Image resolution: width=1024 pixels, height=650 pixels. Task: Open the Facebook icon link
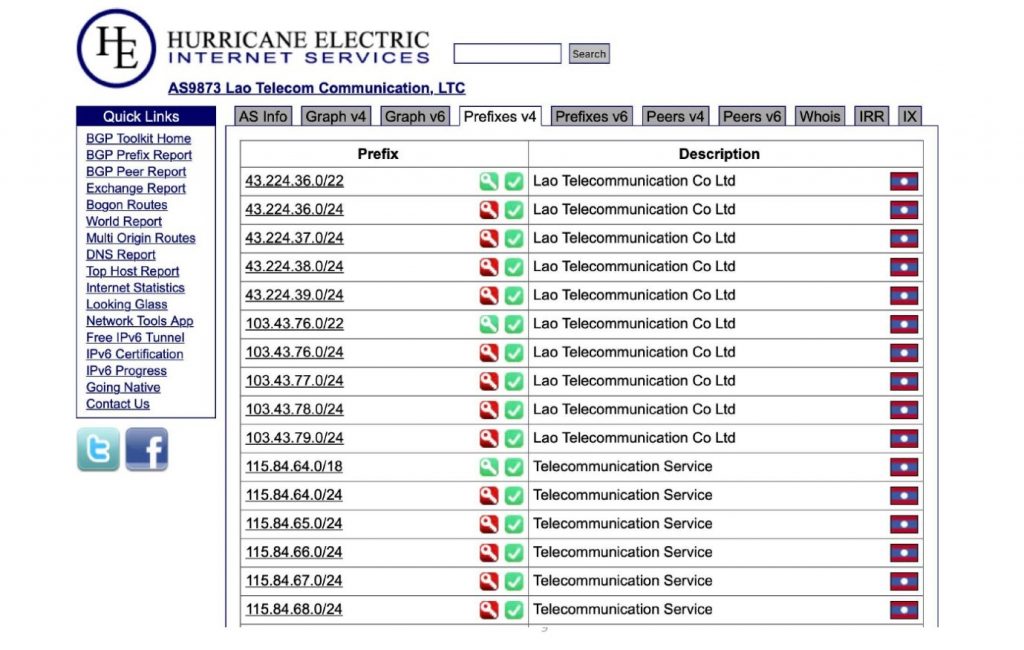point(147,449)
